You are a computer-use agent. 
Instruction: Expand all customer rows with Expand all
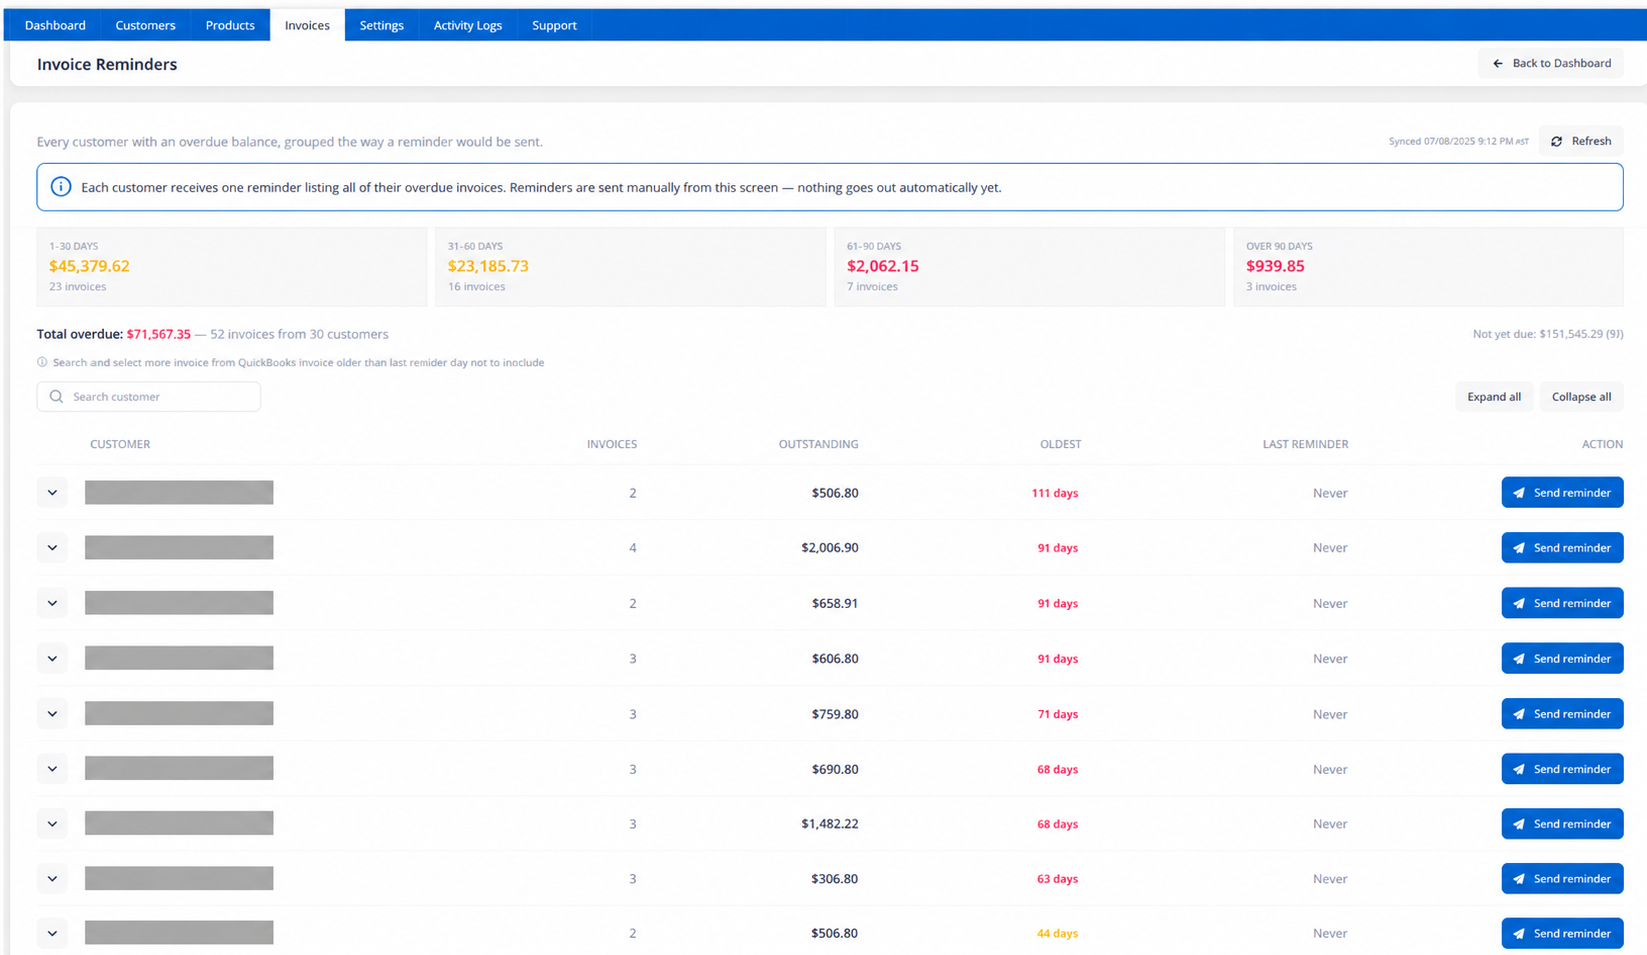[1494, 397]
